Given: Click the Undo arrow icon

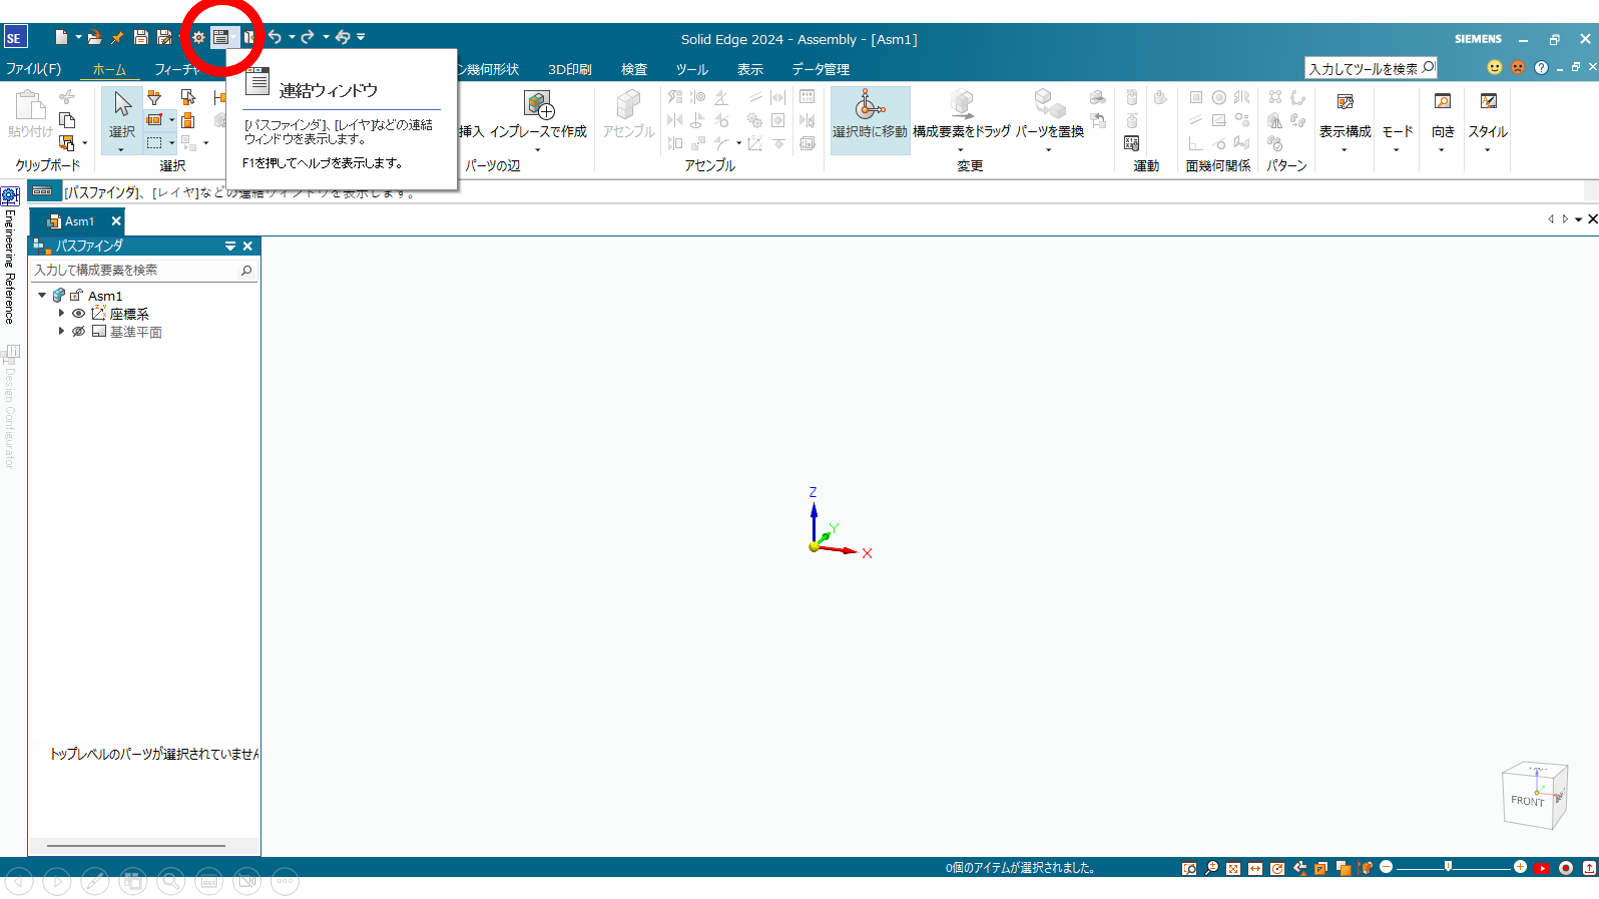Looking at the screenshot, I should click(x=274, y=38).
